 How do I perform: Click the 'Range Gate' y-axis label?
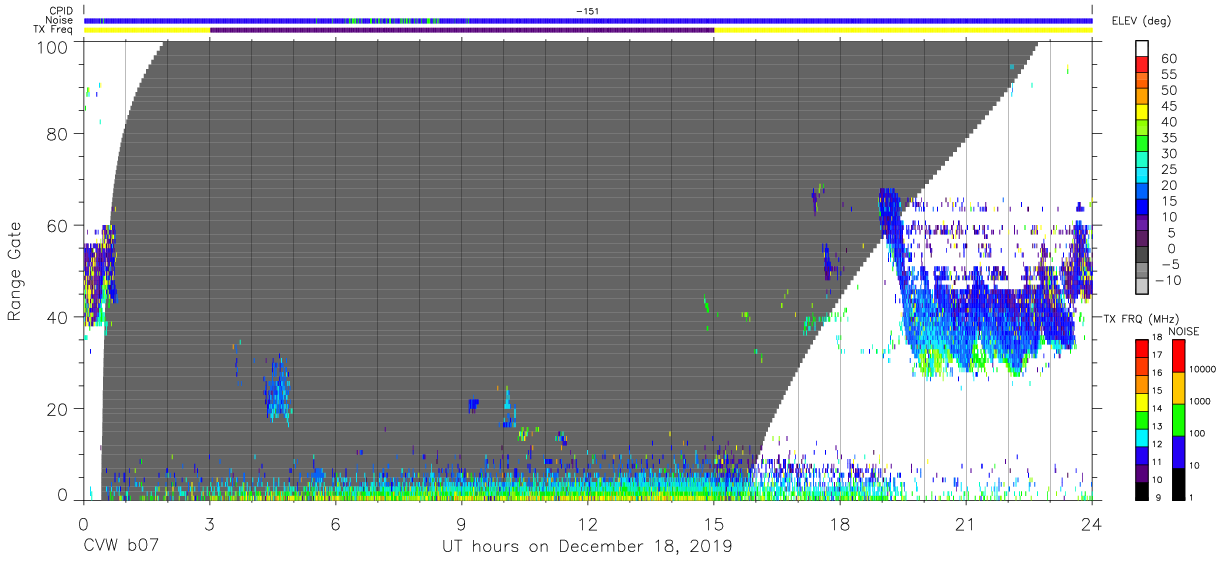click(x=15, y=271)
